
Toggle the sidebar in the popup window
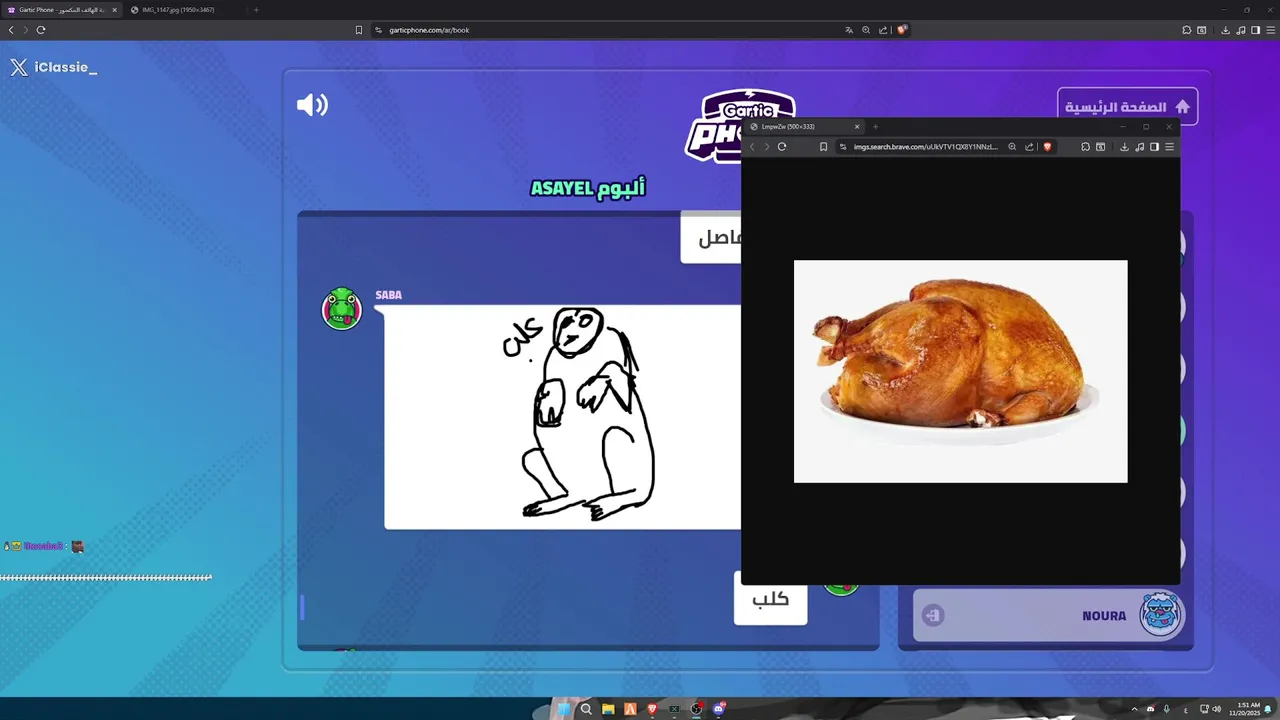coord(1154,147)
